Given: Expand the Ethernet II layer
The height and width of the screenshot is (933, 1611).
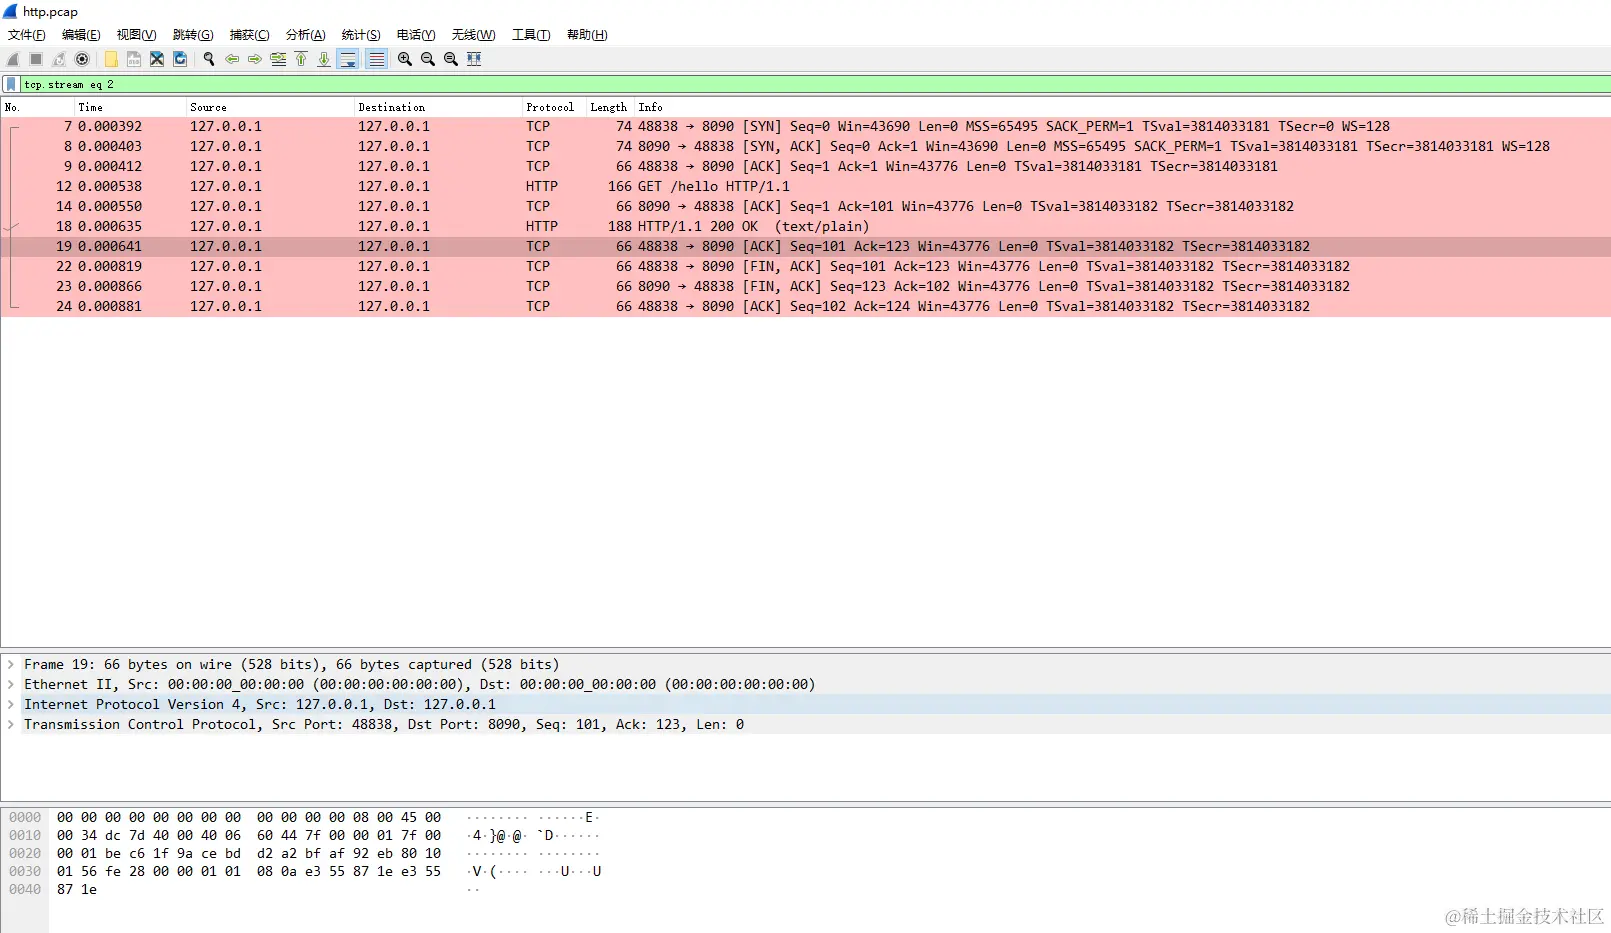Looking at the screenshot, I should tap(11, 684).
